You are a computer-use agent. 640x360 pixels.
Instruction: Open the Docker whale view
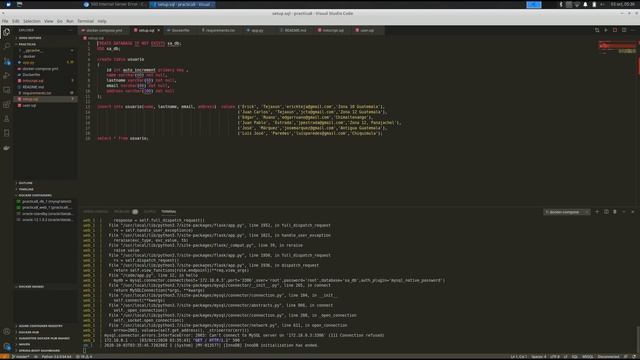7,148
